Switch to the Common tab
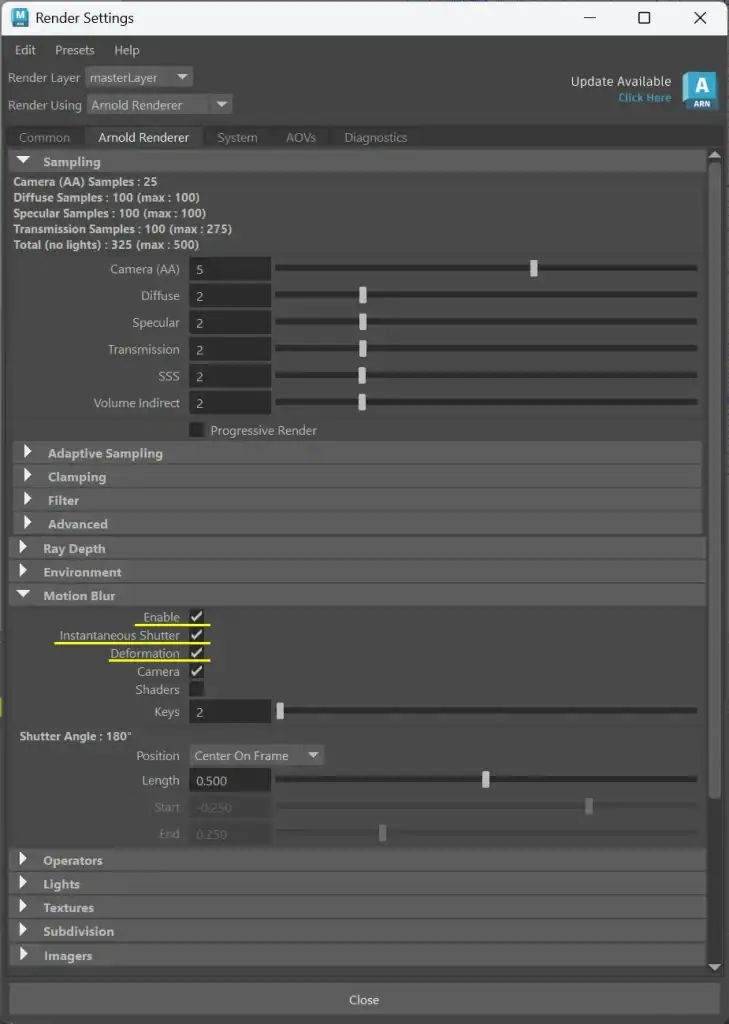 pos(44,138)
